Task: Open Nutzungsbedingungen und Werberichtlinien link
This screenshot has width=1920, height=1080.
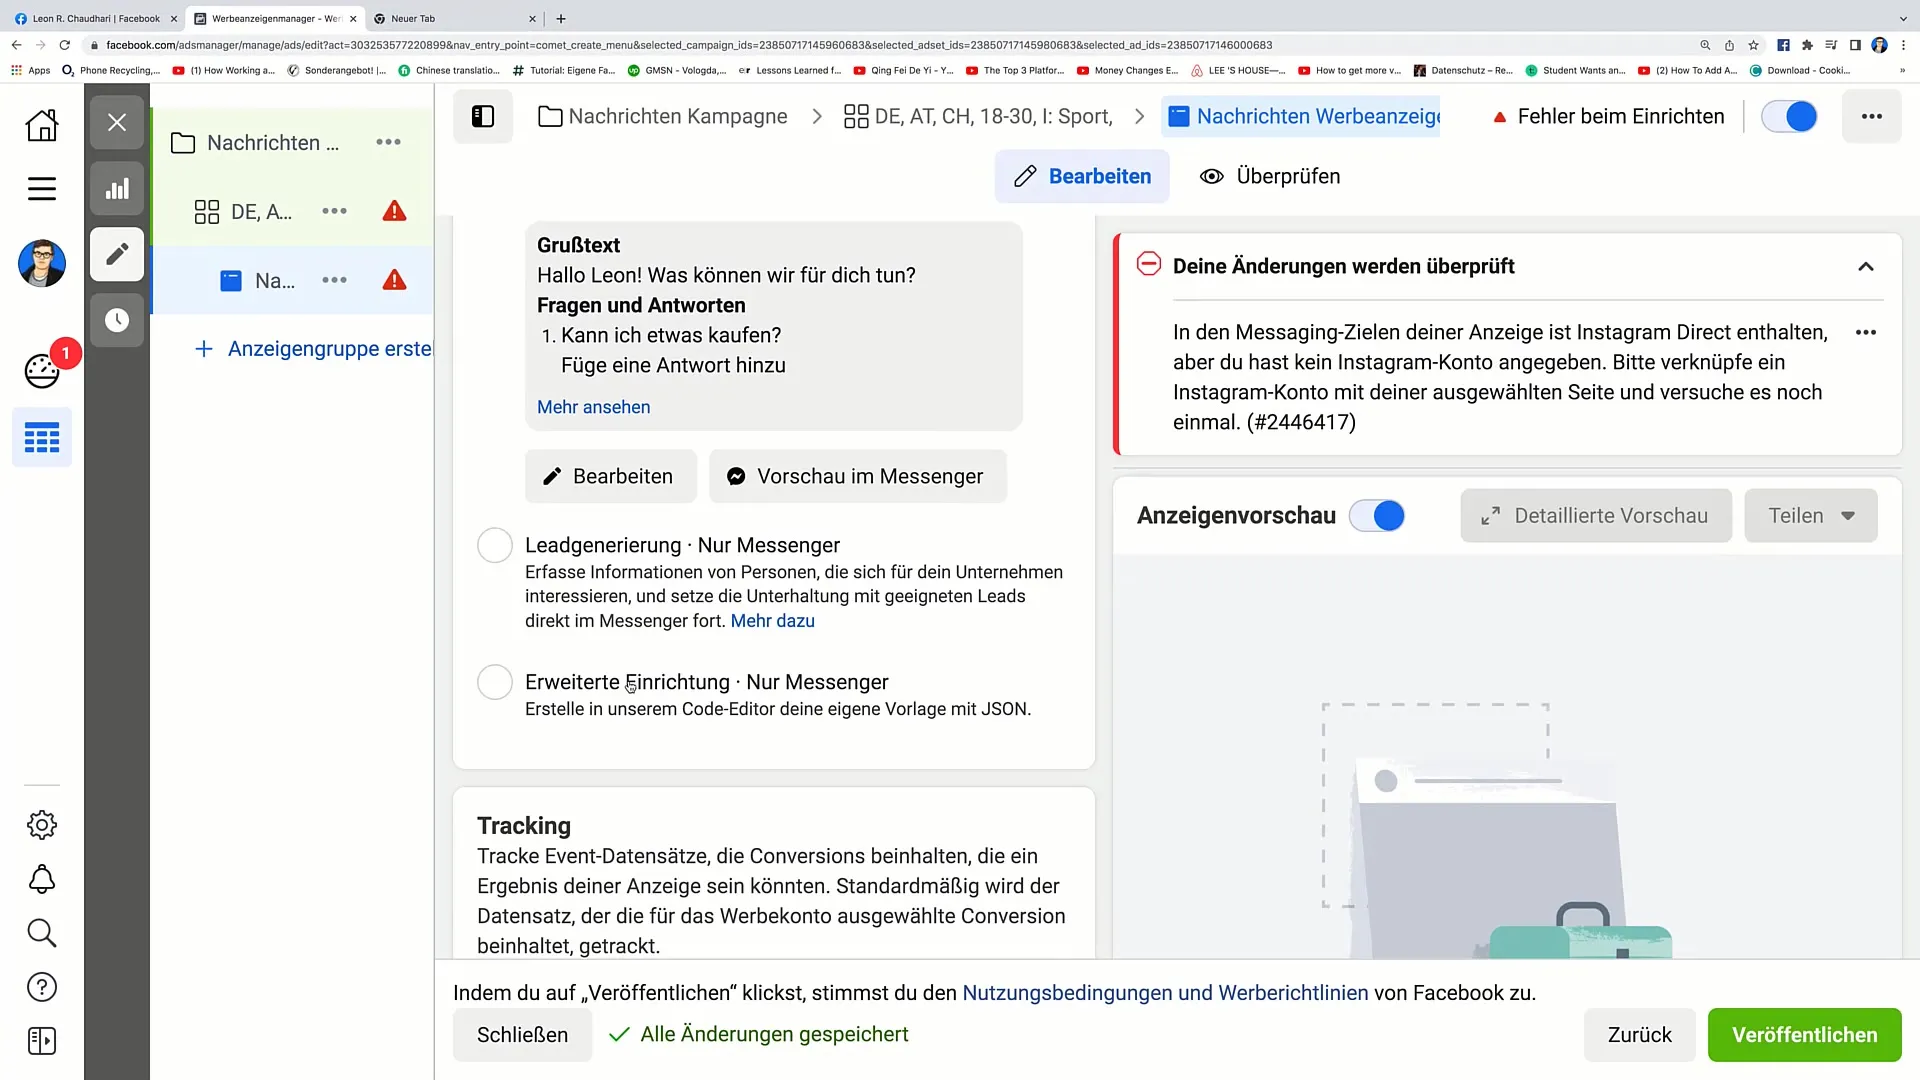Action: [1165, 993]
